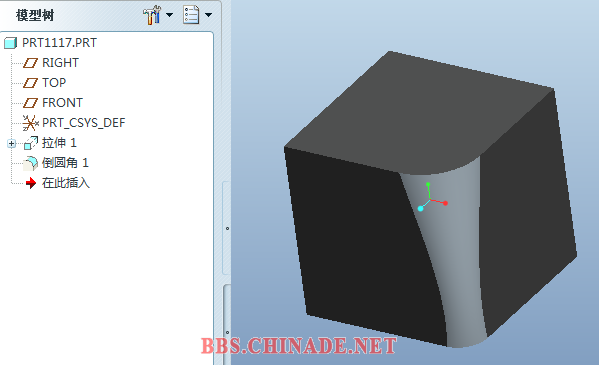Select FRONT datum plane label
The width and height of the screenshot is (599, 365).
point(62,103)
